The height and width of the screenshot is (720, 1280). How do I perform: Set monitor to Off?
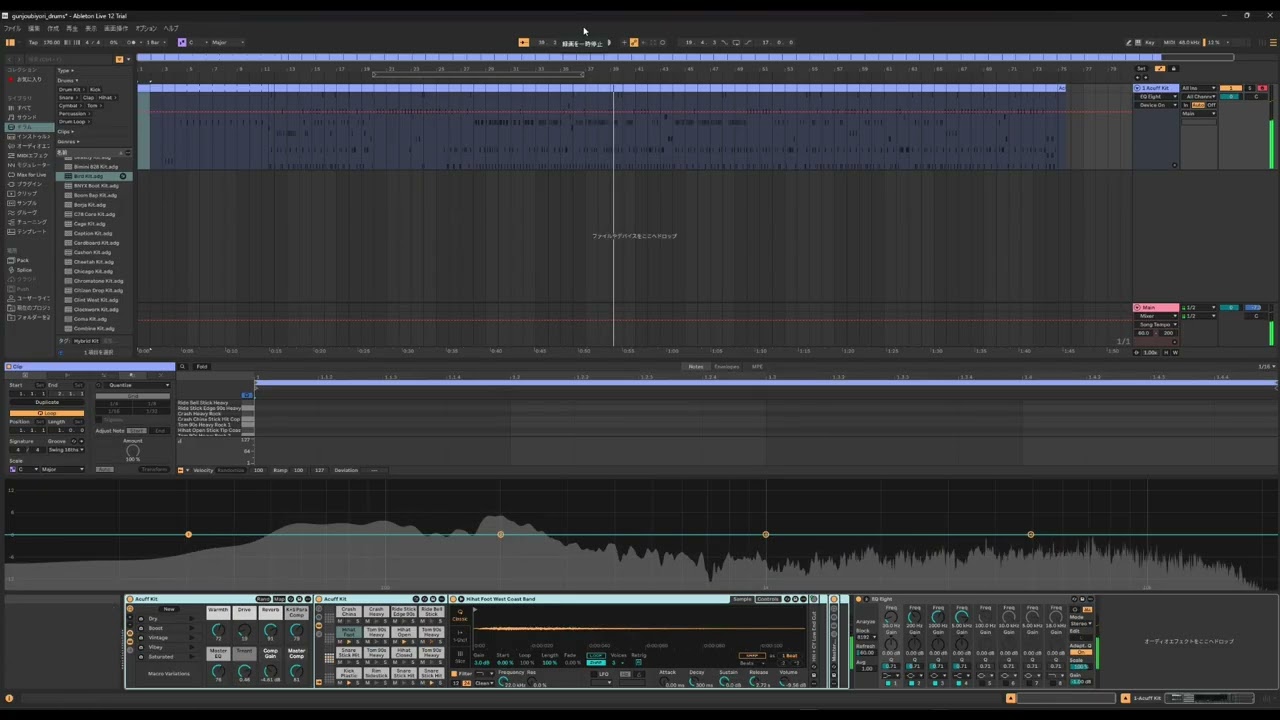click(x=1212, y=105)
